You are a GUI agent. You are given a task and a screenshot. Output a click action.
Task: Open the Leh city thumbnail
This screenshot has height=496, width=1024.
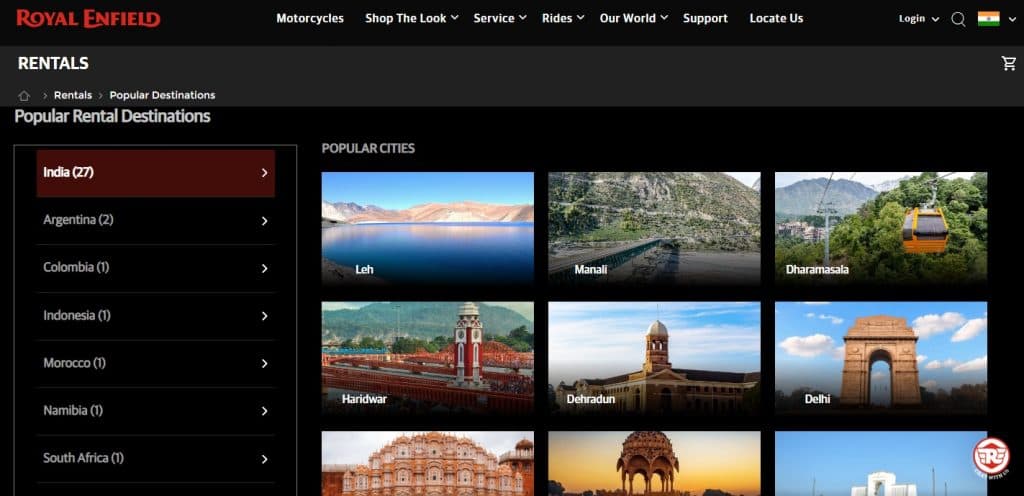point(427,228)
